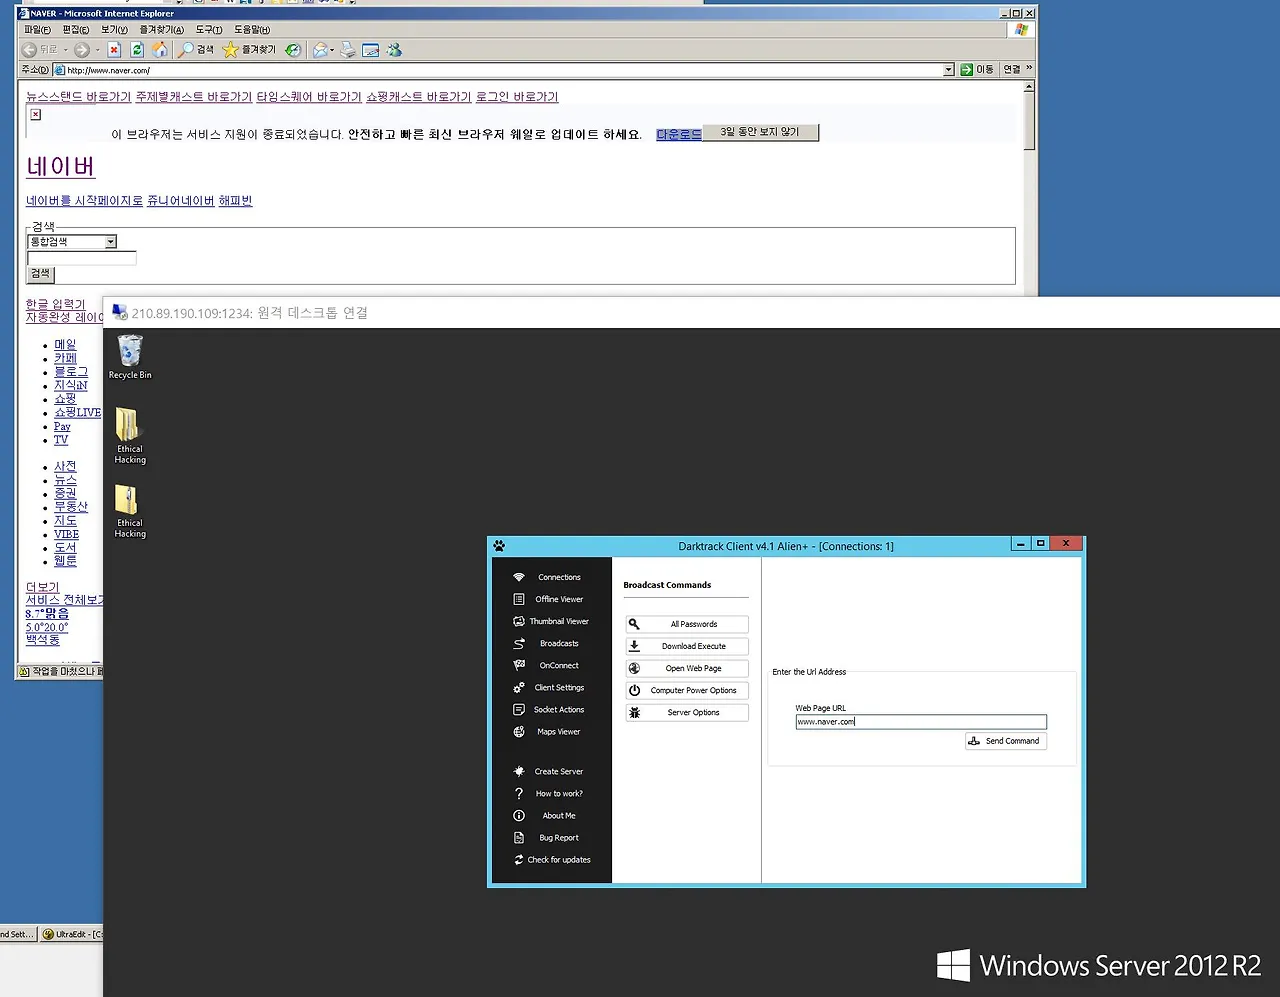The height and width of the screenshot is (997, 1280).
Task: Expand the 통합검색 search type dropdown
Action: pos(111,242)
